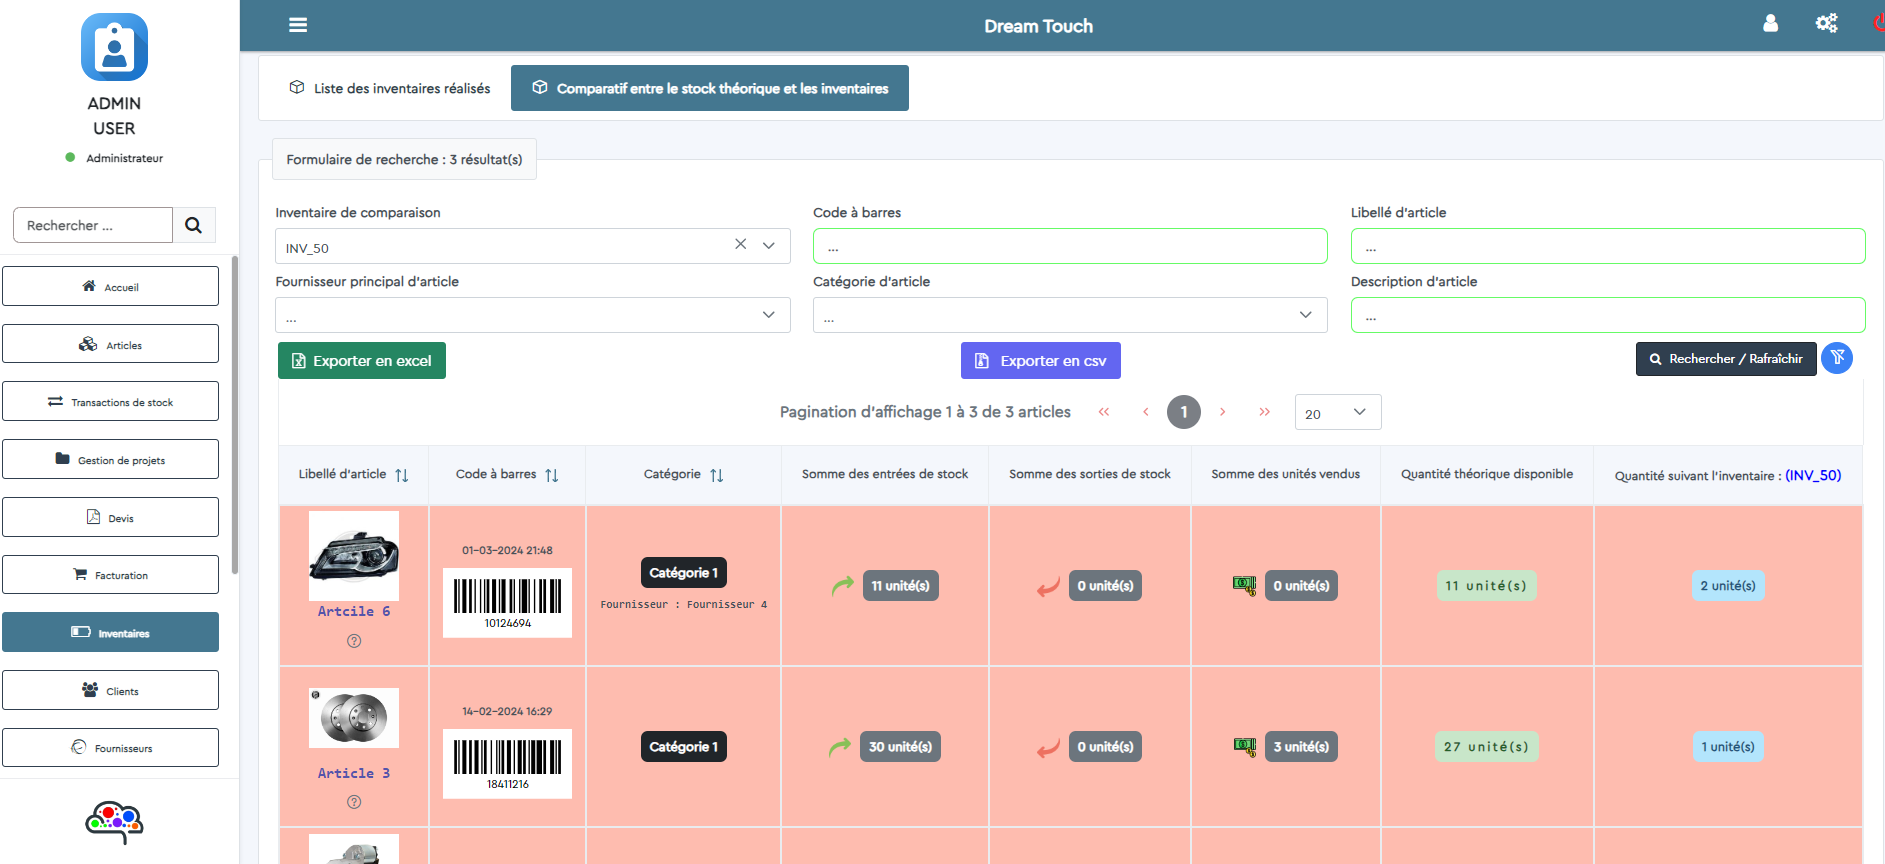Click green entry arrow for Artcile 6
This screenshot has height=864, width=1885.
pyautogui.click(x=843, y=585)
